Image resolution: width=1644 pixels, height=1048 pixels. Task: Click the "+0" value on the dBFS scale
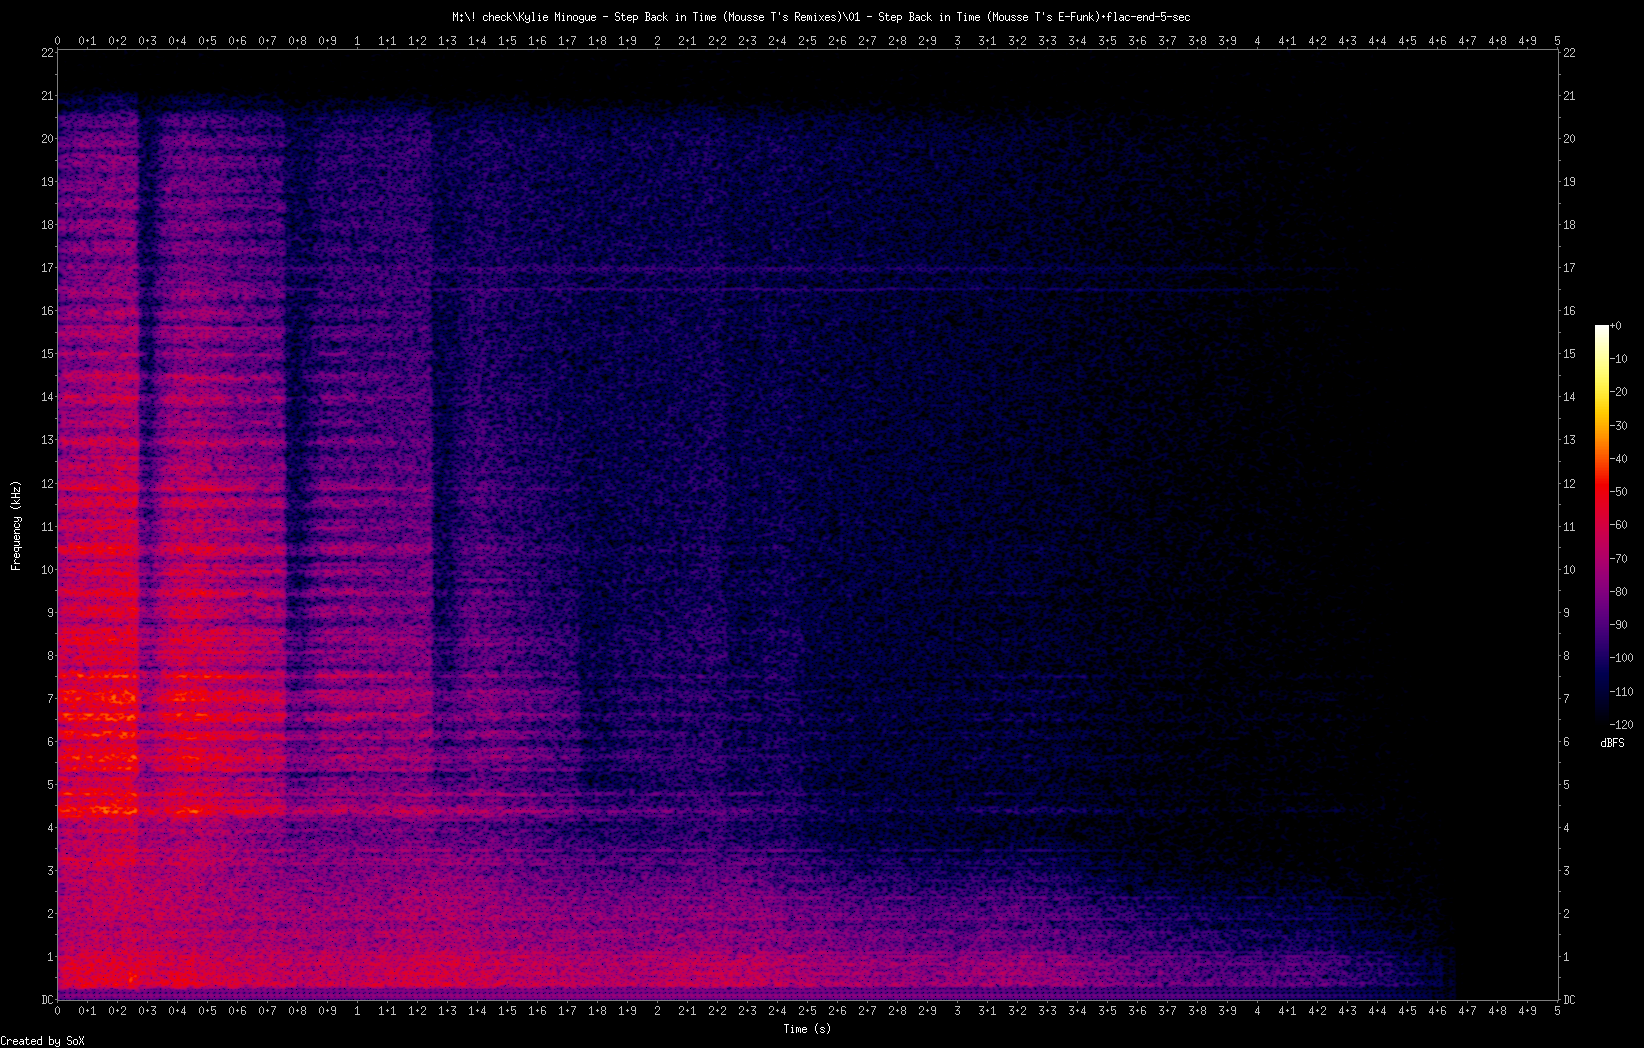click(1616, 326)
